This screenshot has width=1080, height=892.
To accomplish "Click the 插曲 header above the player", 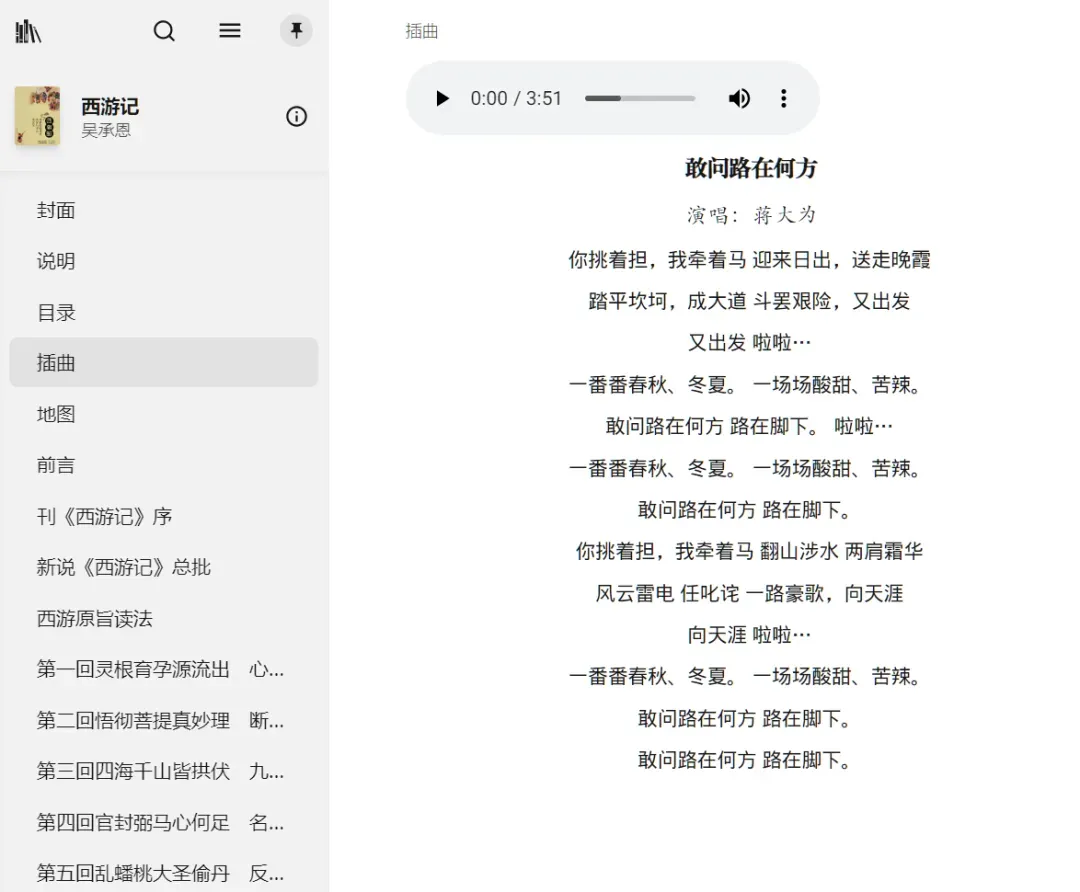I will coord(422,31).
